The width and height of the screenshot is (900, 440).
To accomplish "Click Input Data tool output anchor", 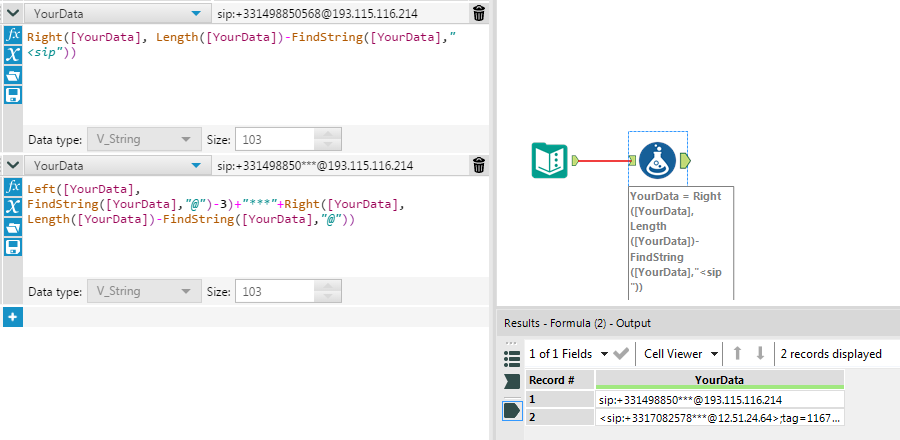I will coord(575,161).
